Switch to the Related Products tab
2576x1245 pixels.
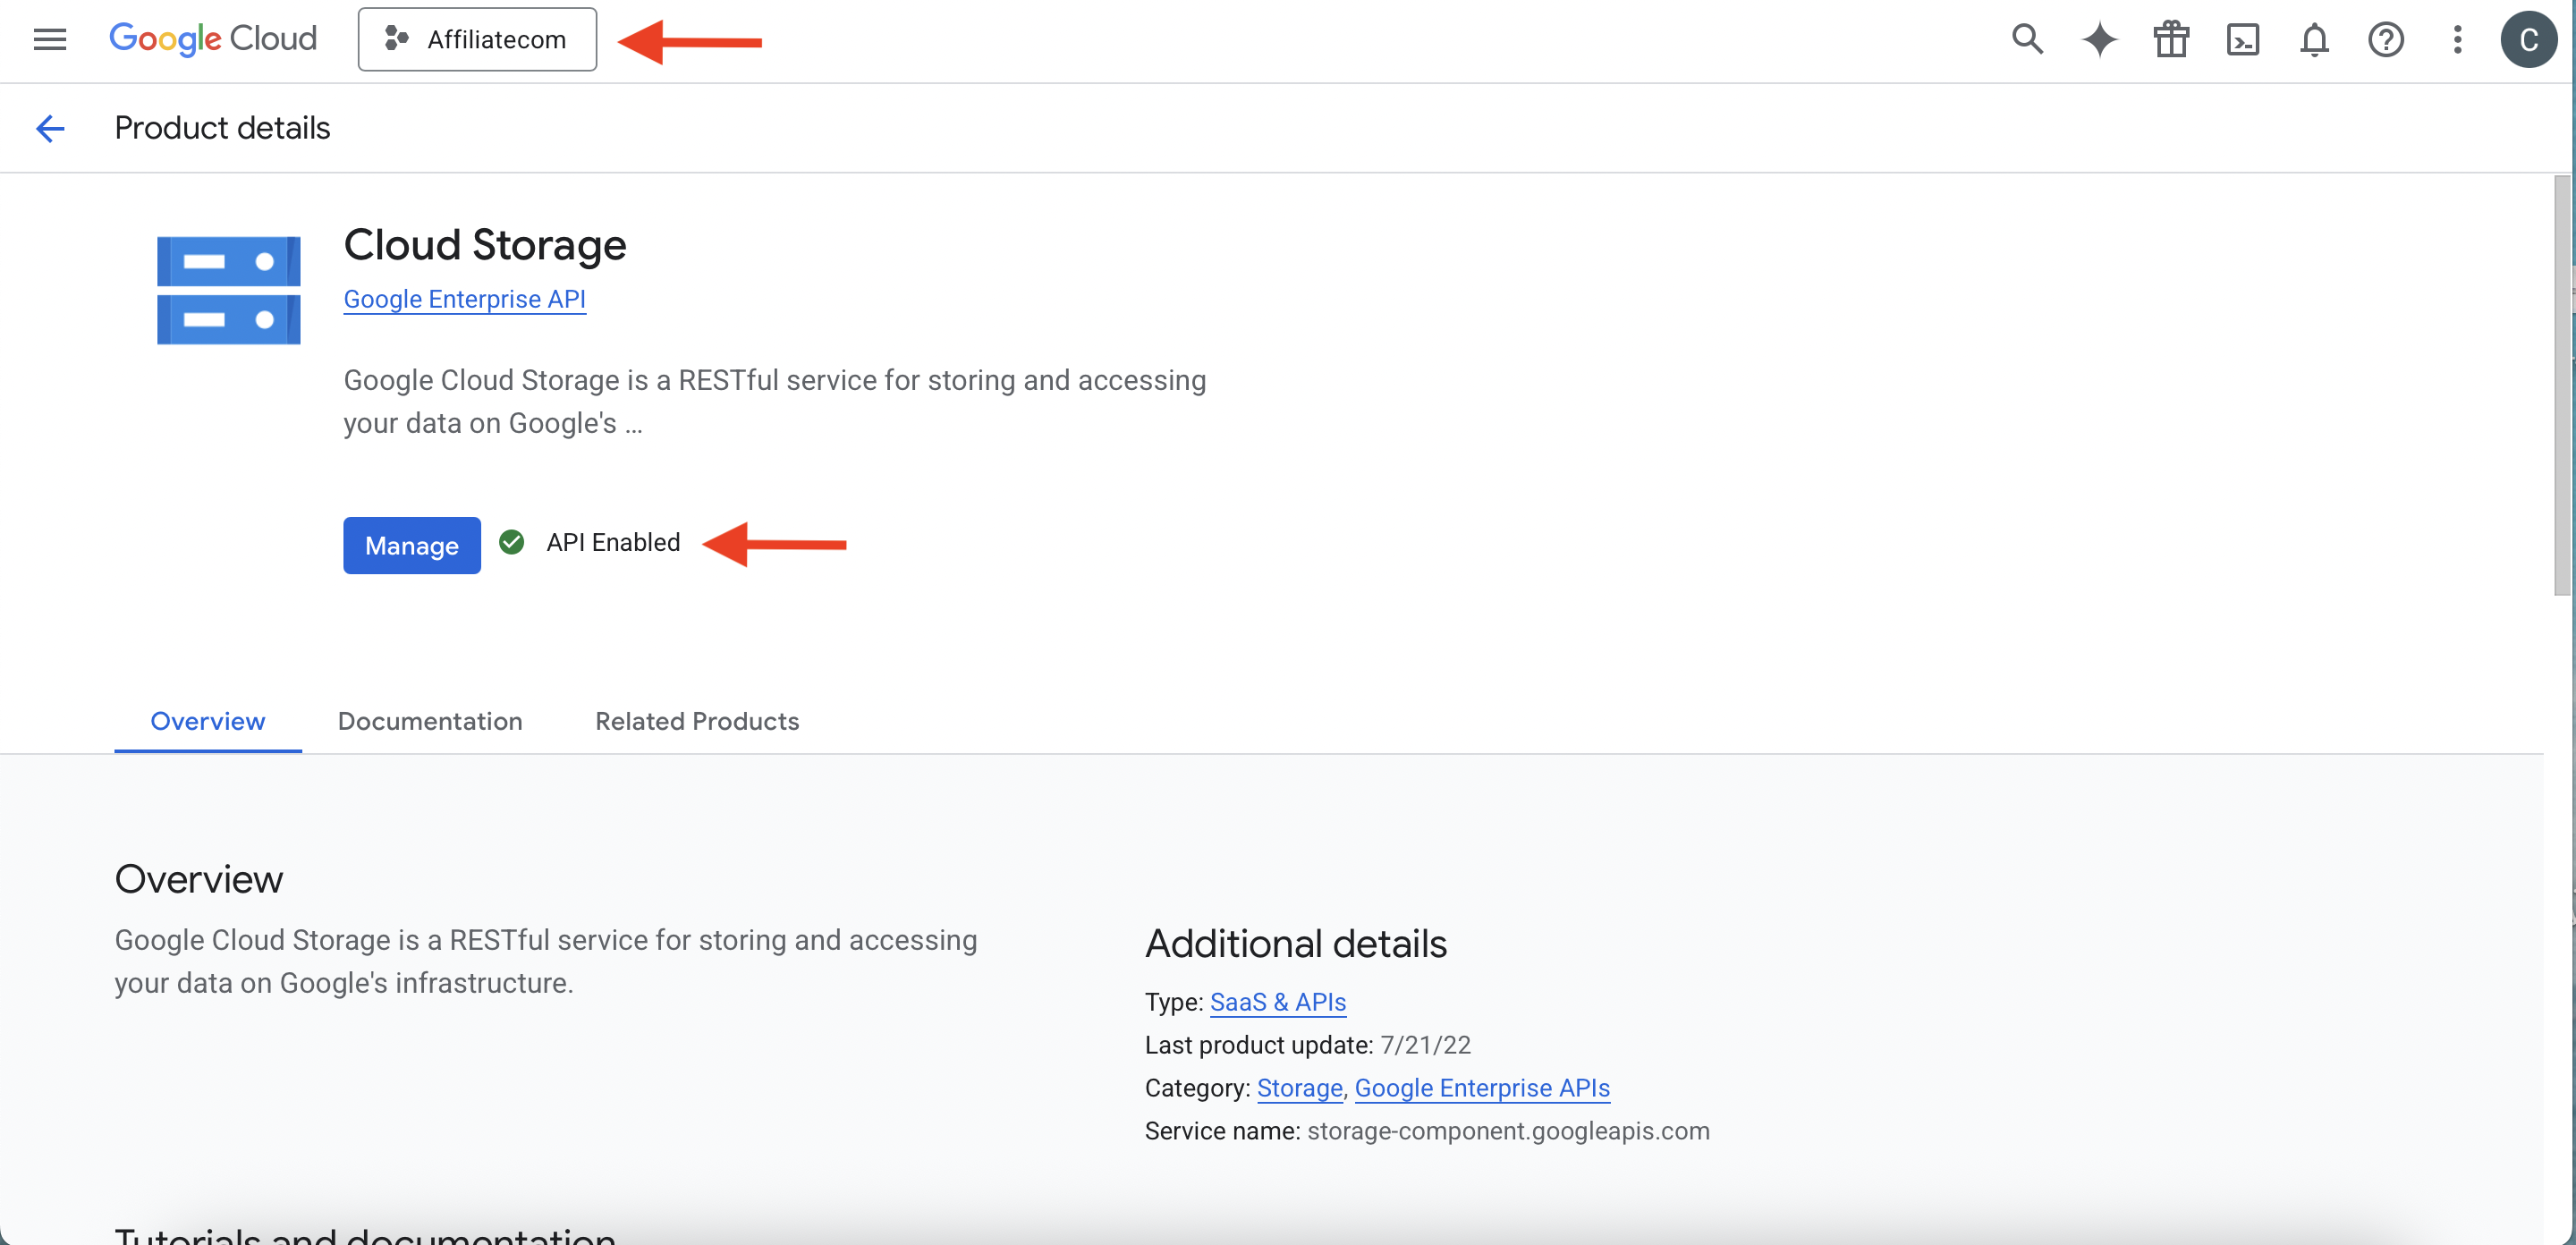[697, 721]
